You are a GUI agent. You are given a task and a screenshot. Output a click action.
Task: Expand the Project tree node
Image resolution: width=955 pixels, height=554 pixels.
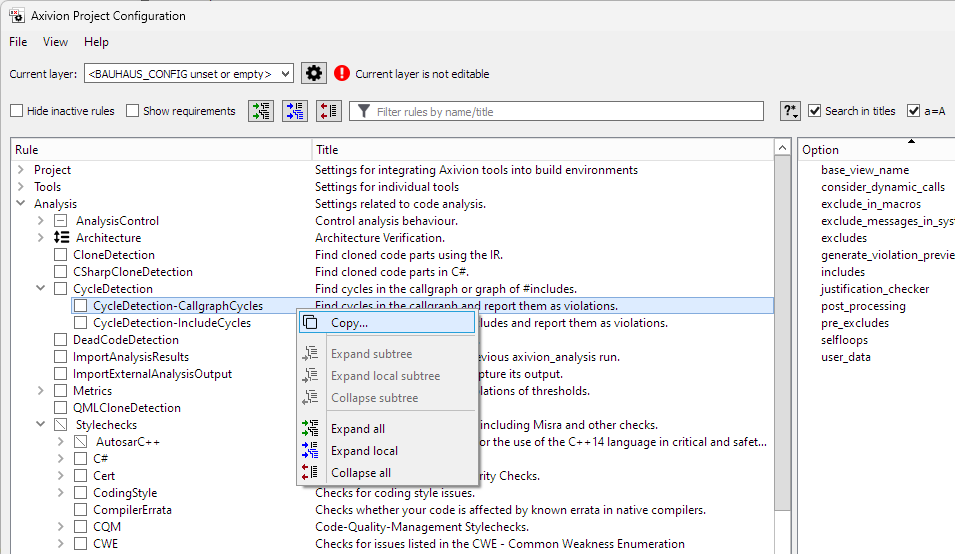(21, 169)
